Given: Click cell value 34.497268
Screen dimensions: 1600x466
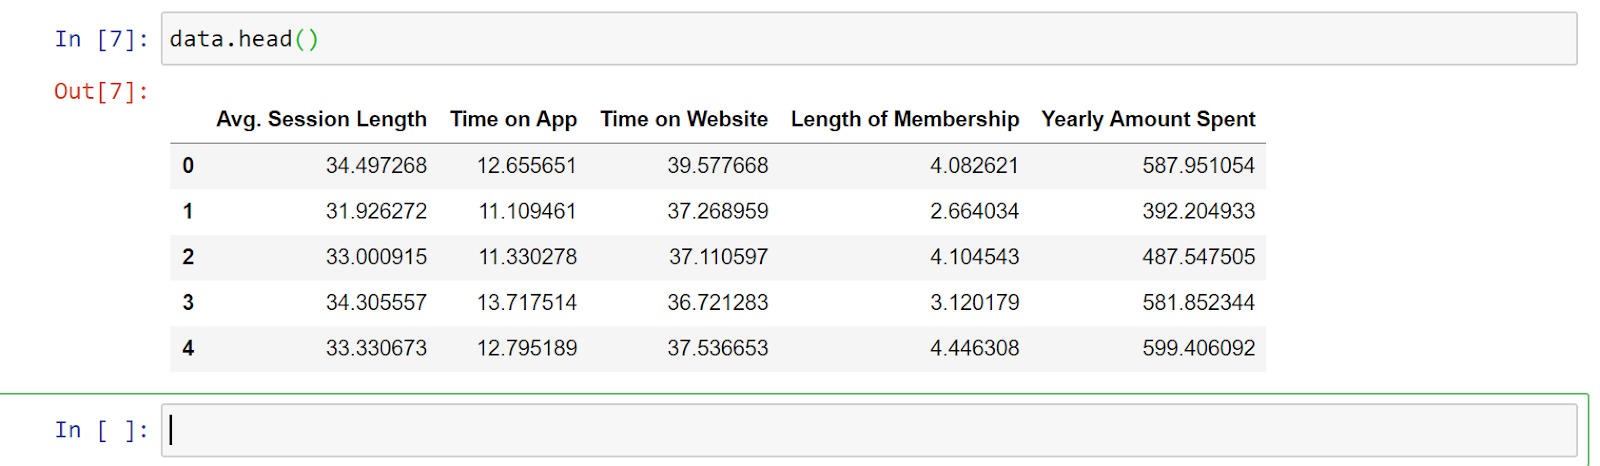Looking at the screenshot, I should [376, 166].
